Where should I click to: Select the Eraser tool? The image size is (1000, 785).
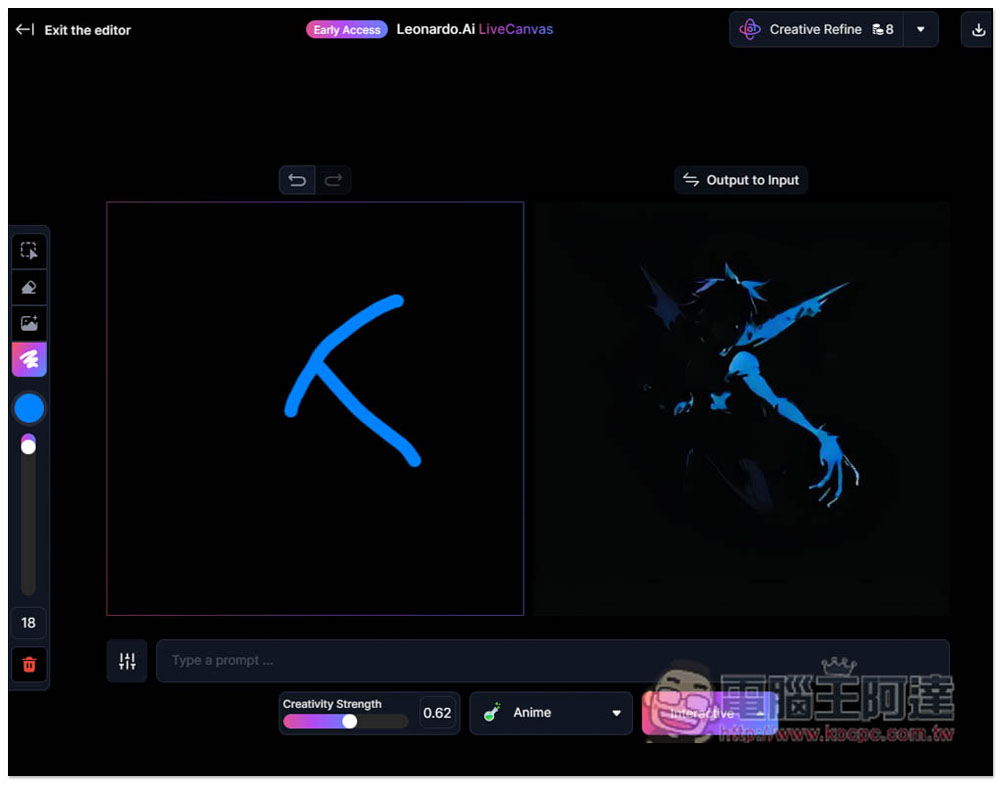tap(29, 288)
